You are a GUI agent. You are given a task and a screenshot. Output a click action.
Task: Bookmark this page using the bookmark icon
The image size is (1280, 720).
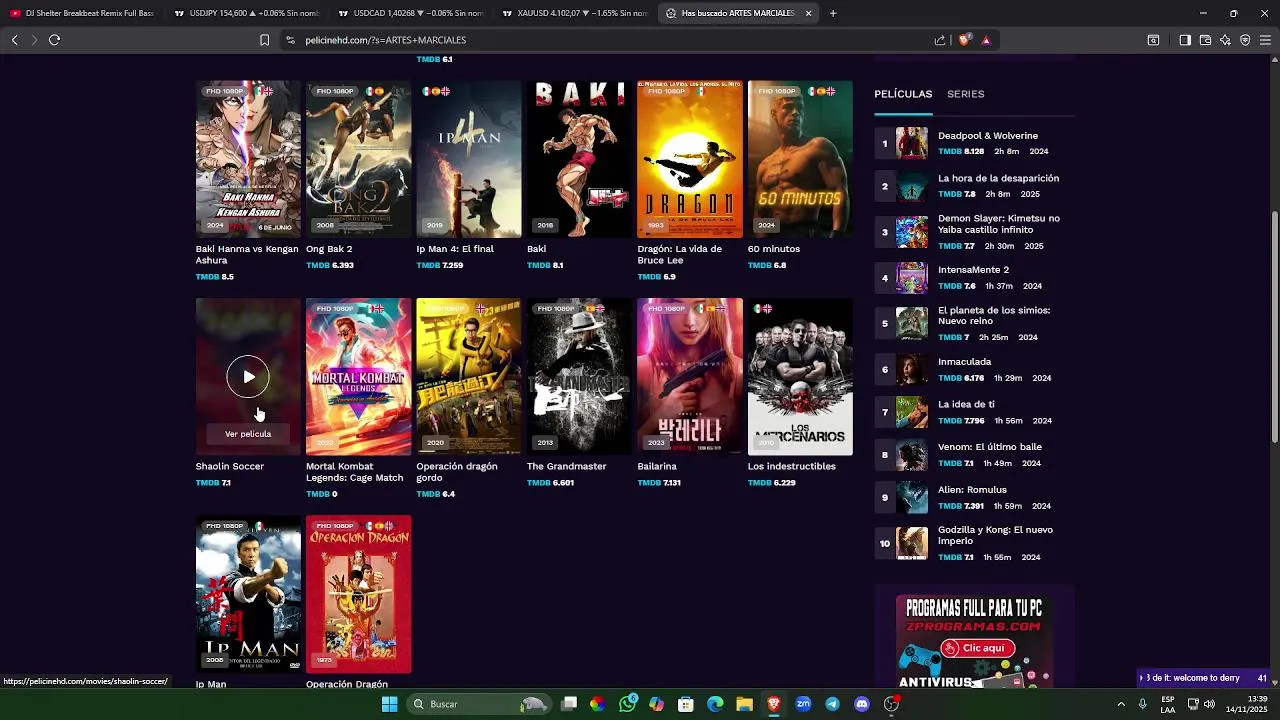[x=264, y=40]
